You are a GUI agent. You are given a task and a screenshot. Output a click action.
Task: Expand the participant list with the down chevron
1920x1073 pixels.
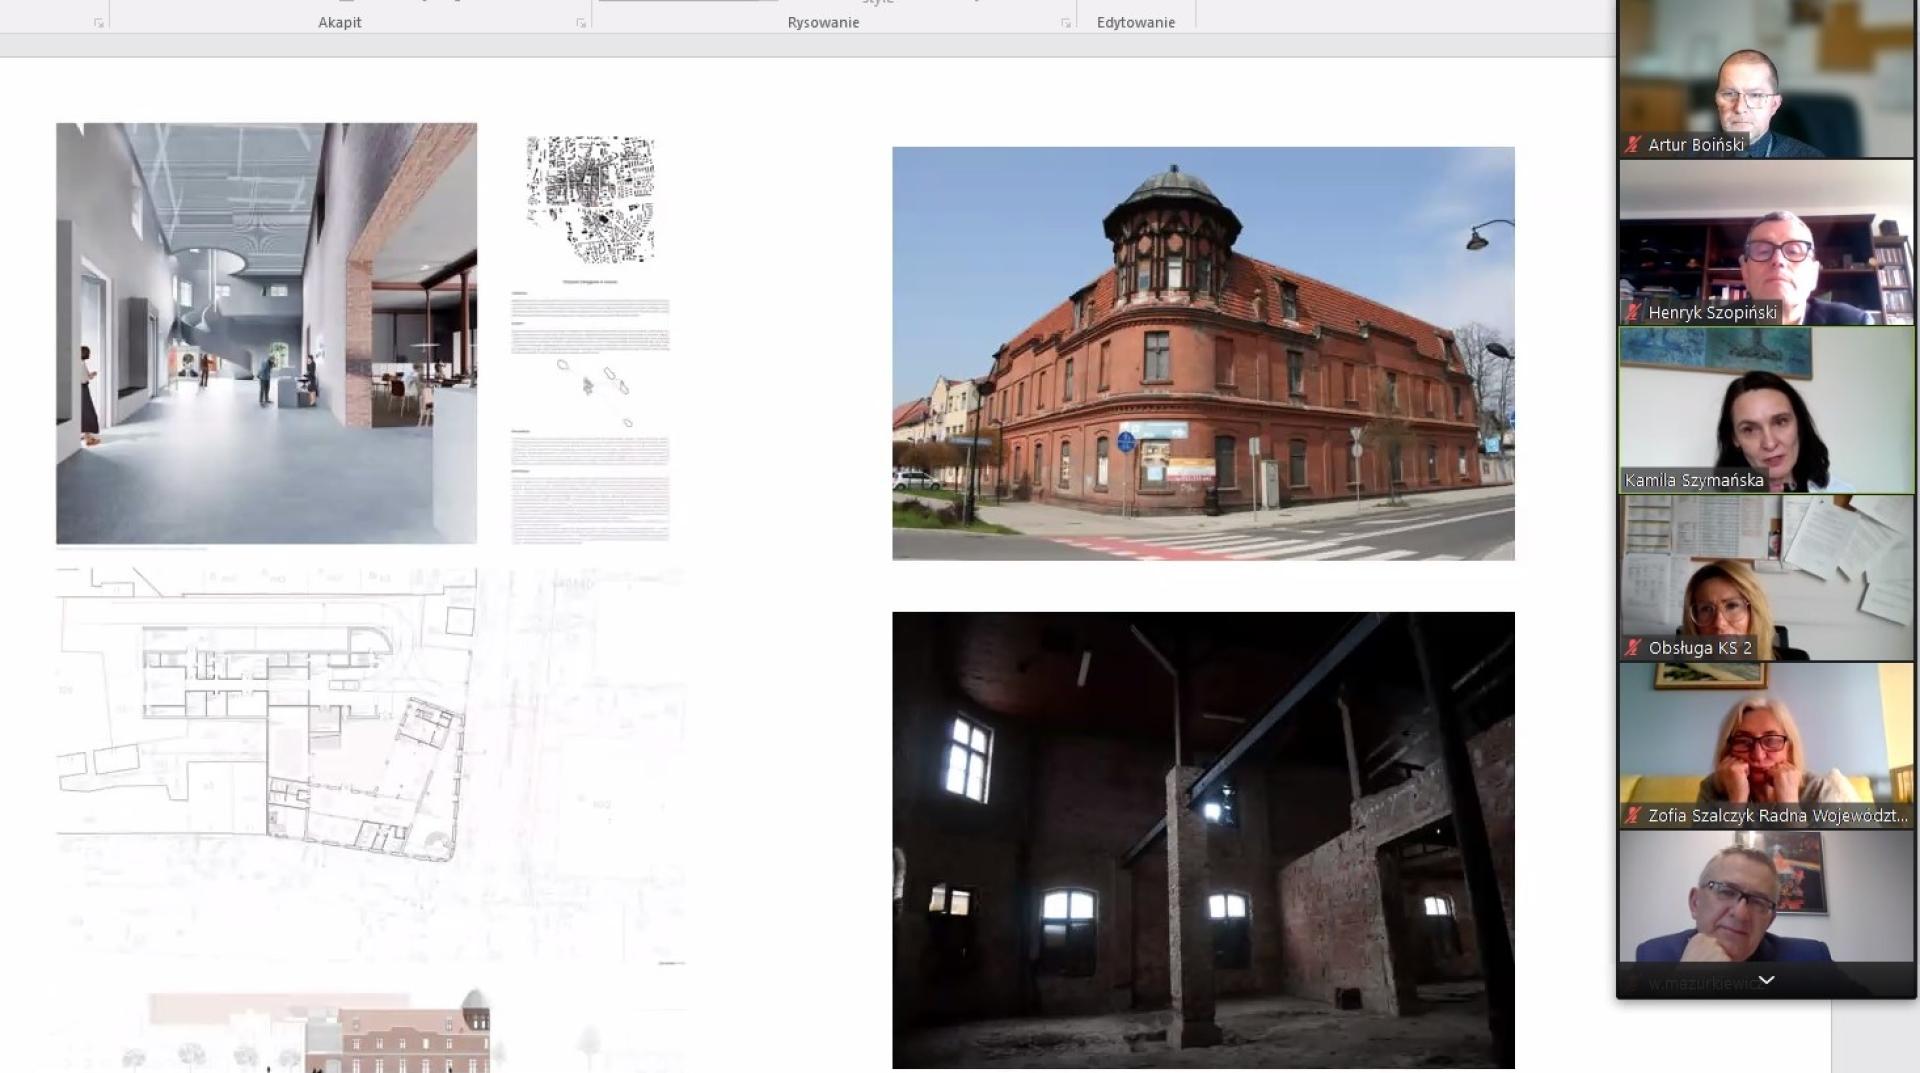(1766, 980)
